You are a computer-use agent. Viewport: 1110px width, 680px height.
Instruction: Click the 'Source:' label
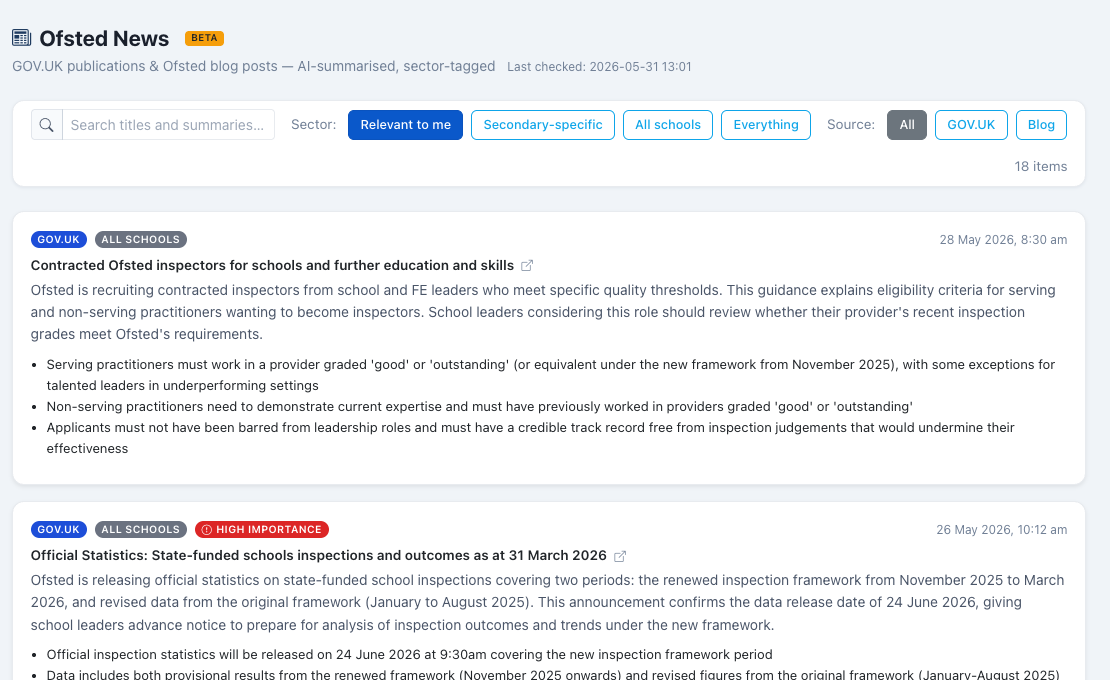point(851,125)
